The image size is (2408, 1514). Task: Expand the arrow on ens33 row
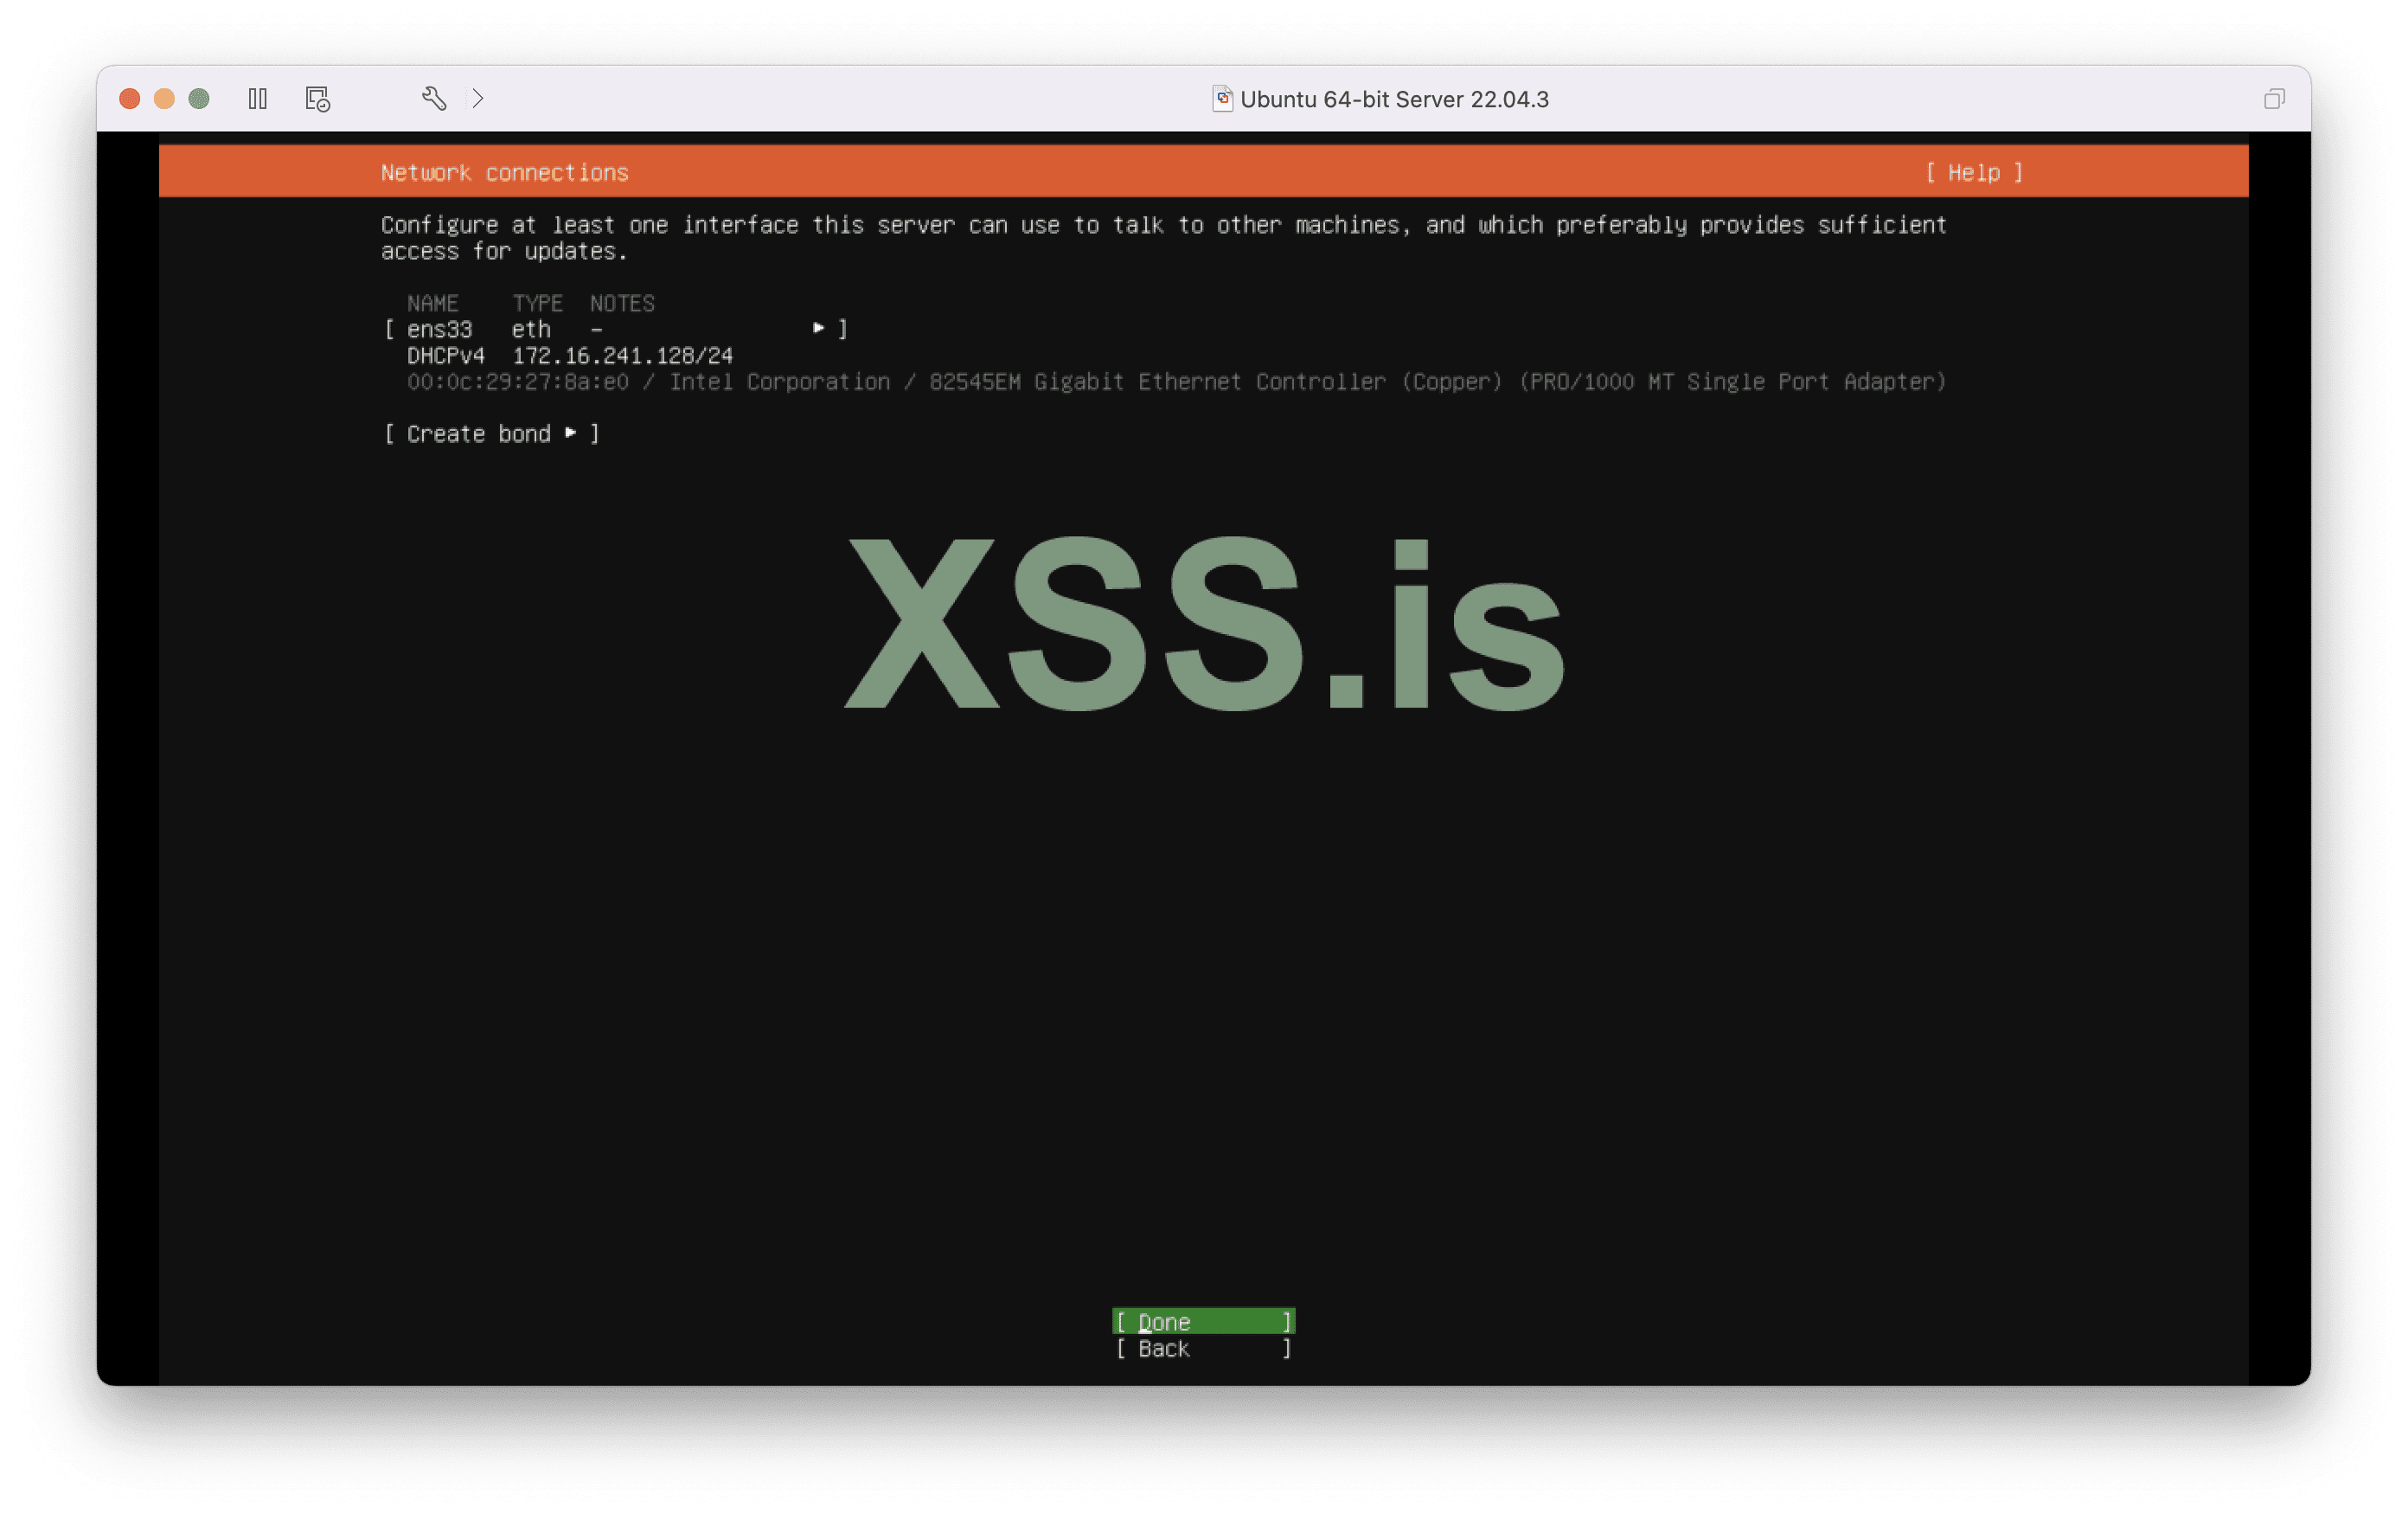[819, 328]
